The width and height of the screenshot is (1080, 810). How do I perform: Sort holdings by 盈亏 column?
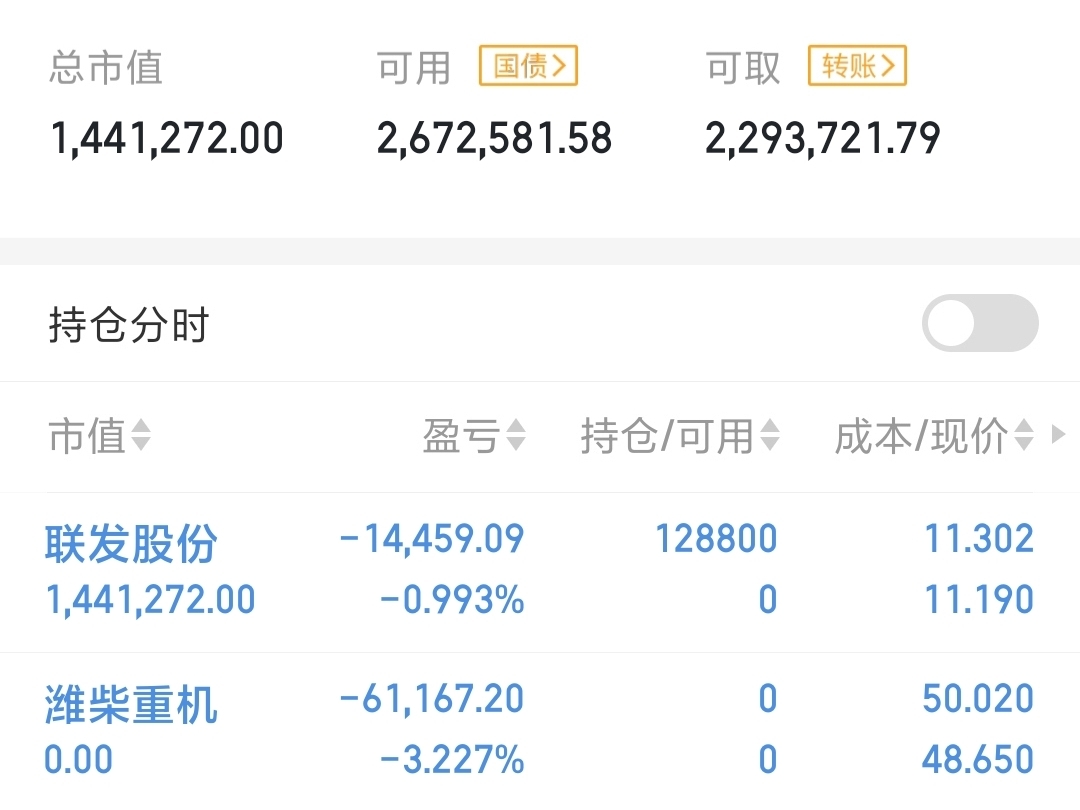click(x=475, y=435)
